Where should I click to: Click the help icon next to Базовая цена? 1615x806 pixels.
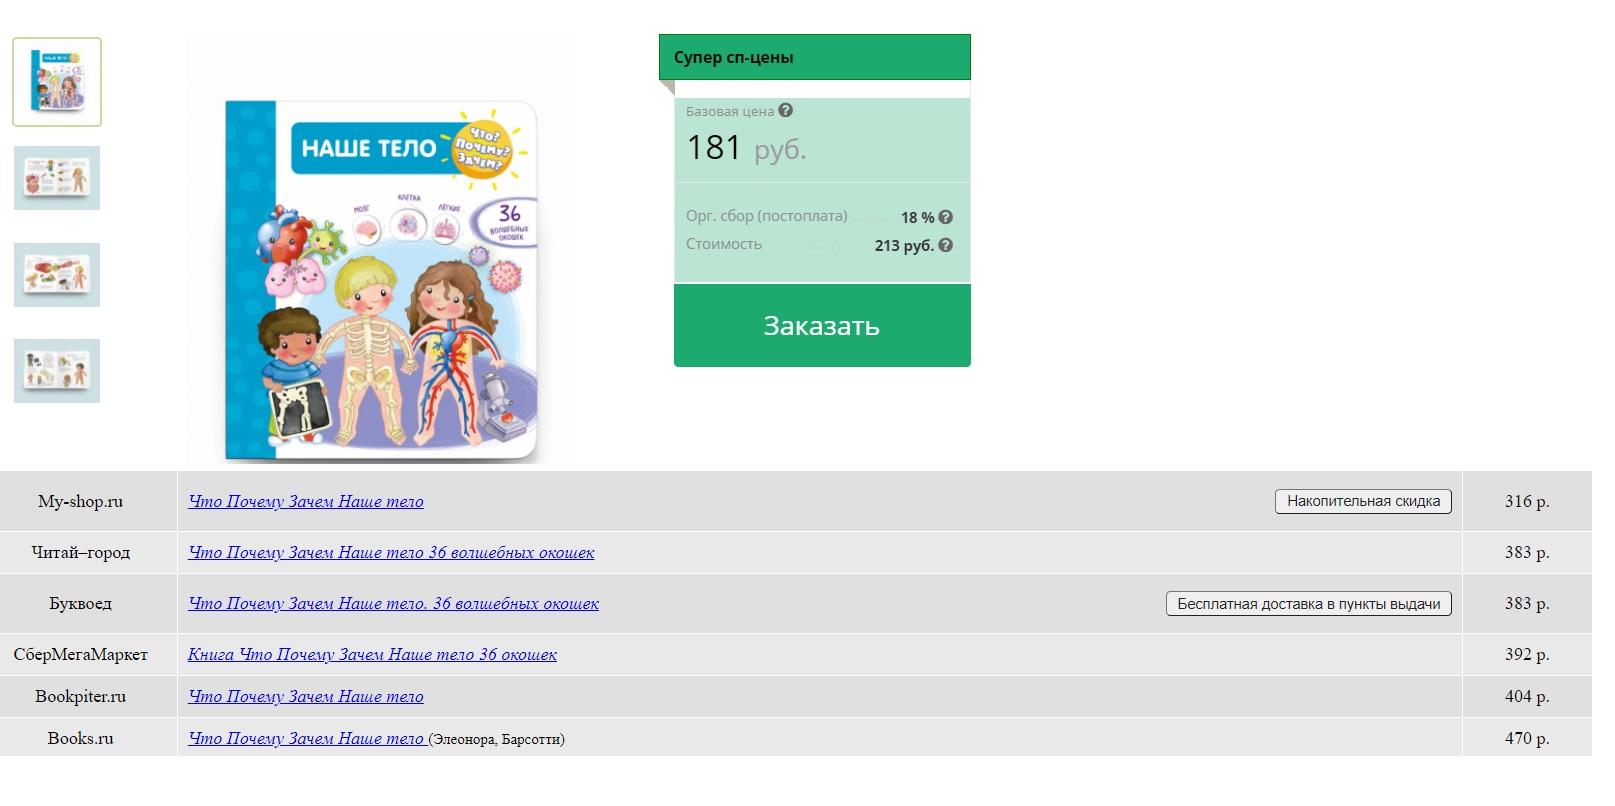(x=786, y=111)
